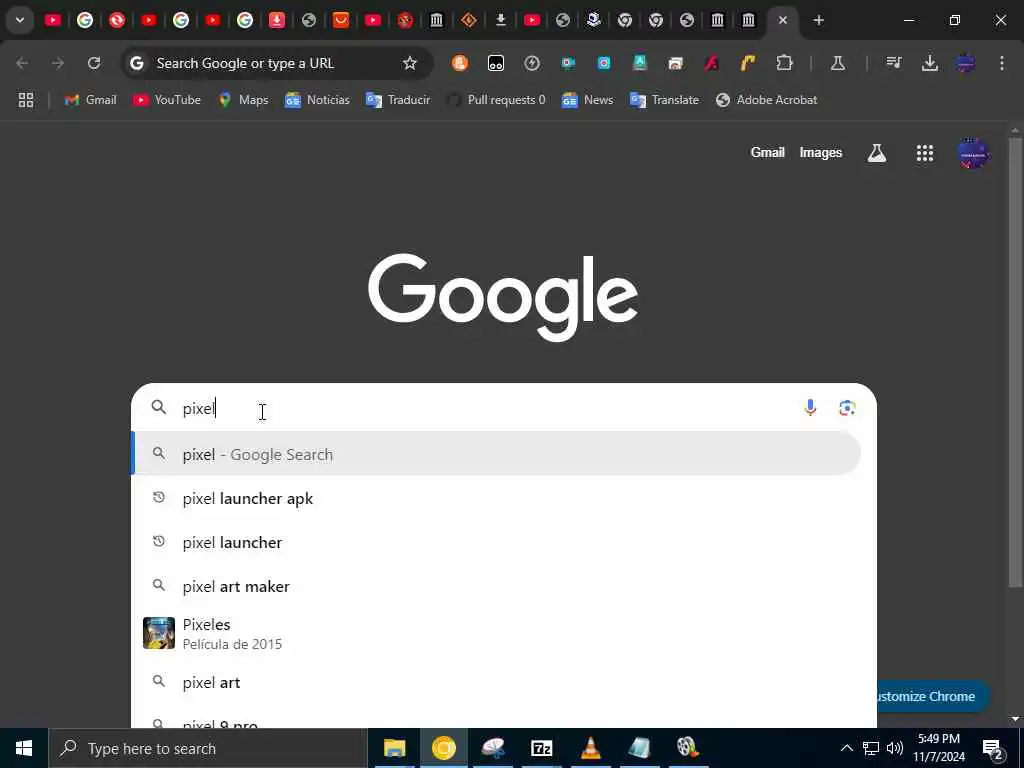
Task: Open the Translate bookmark
Action: (664, 100)
